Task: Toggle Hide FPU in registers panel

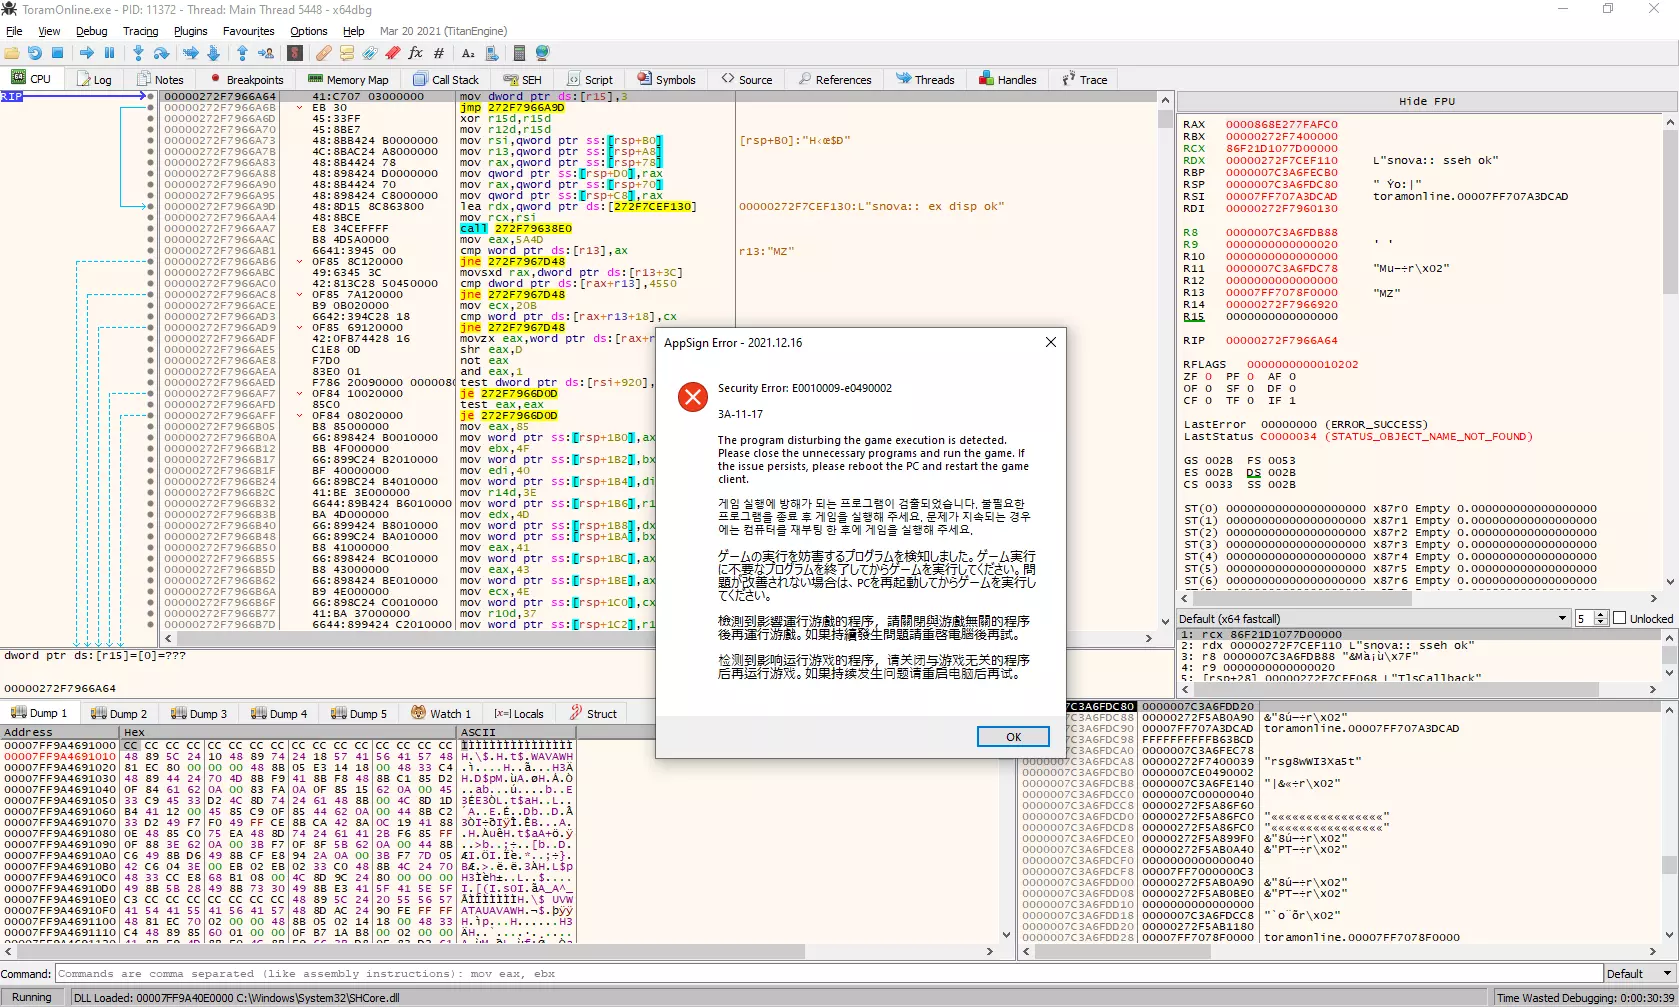Action: pos(1426,101)
